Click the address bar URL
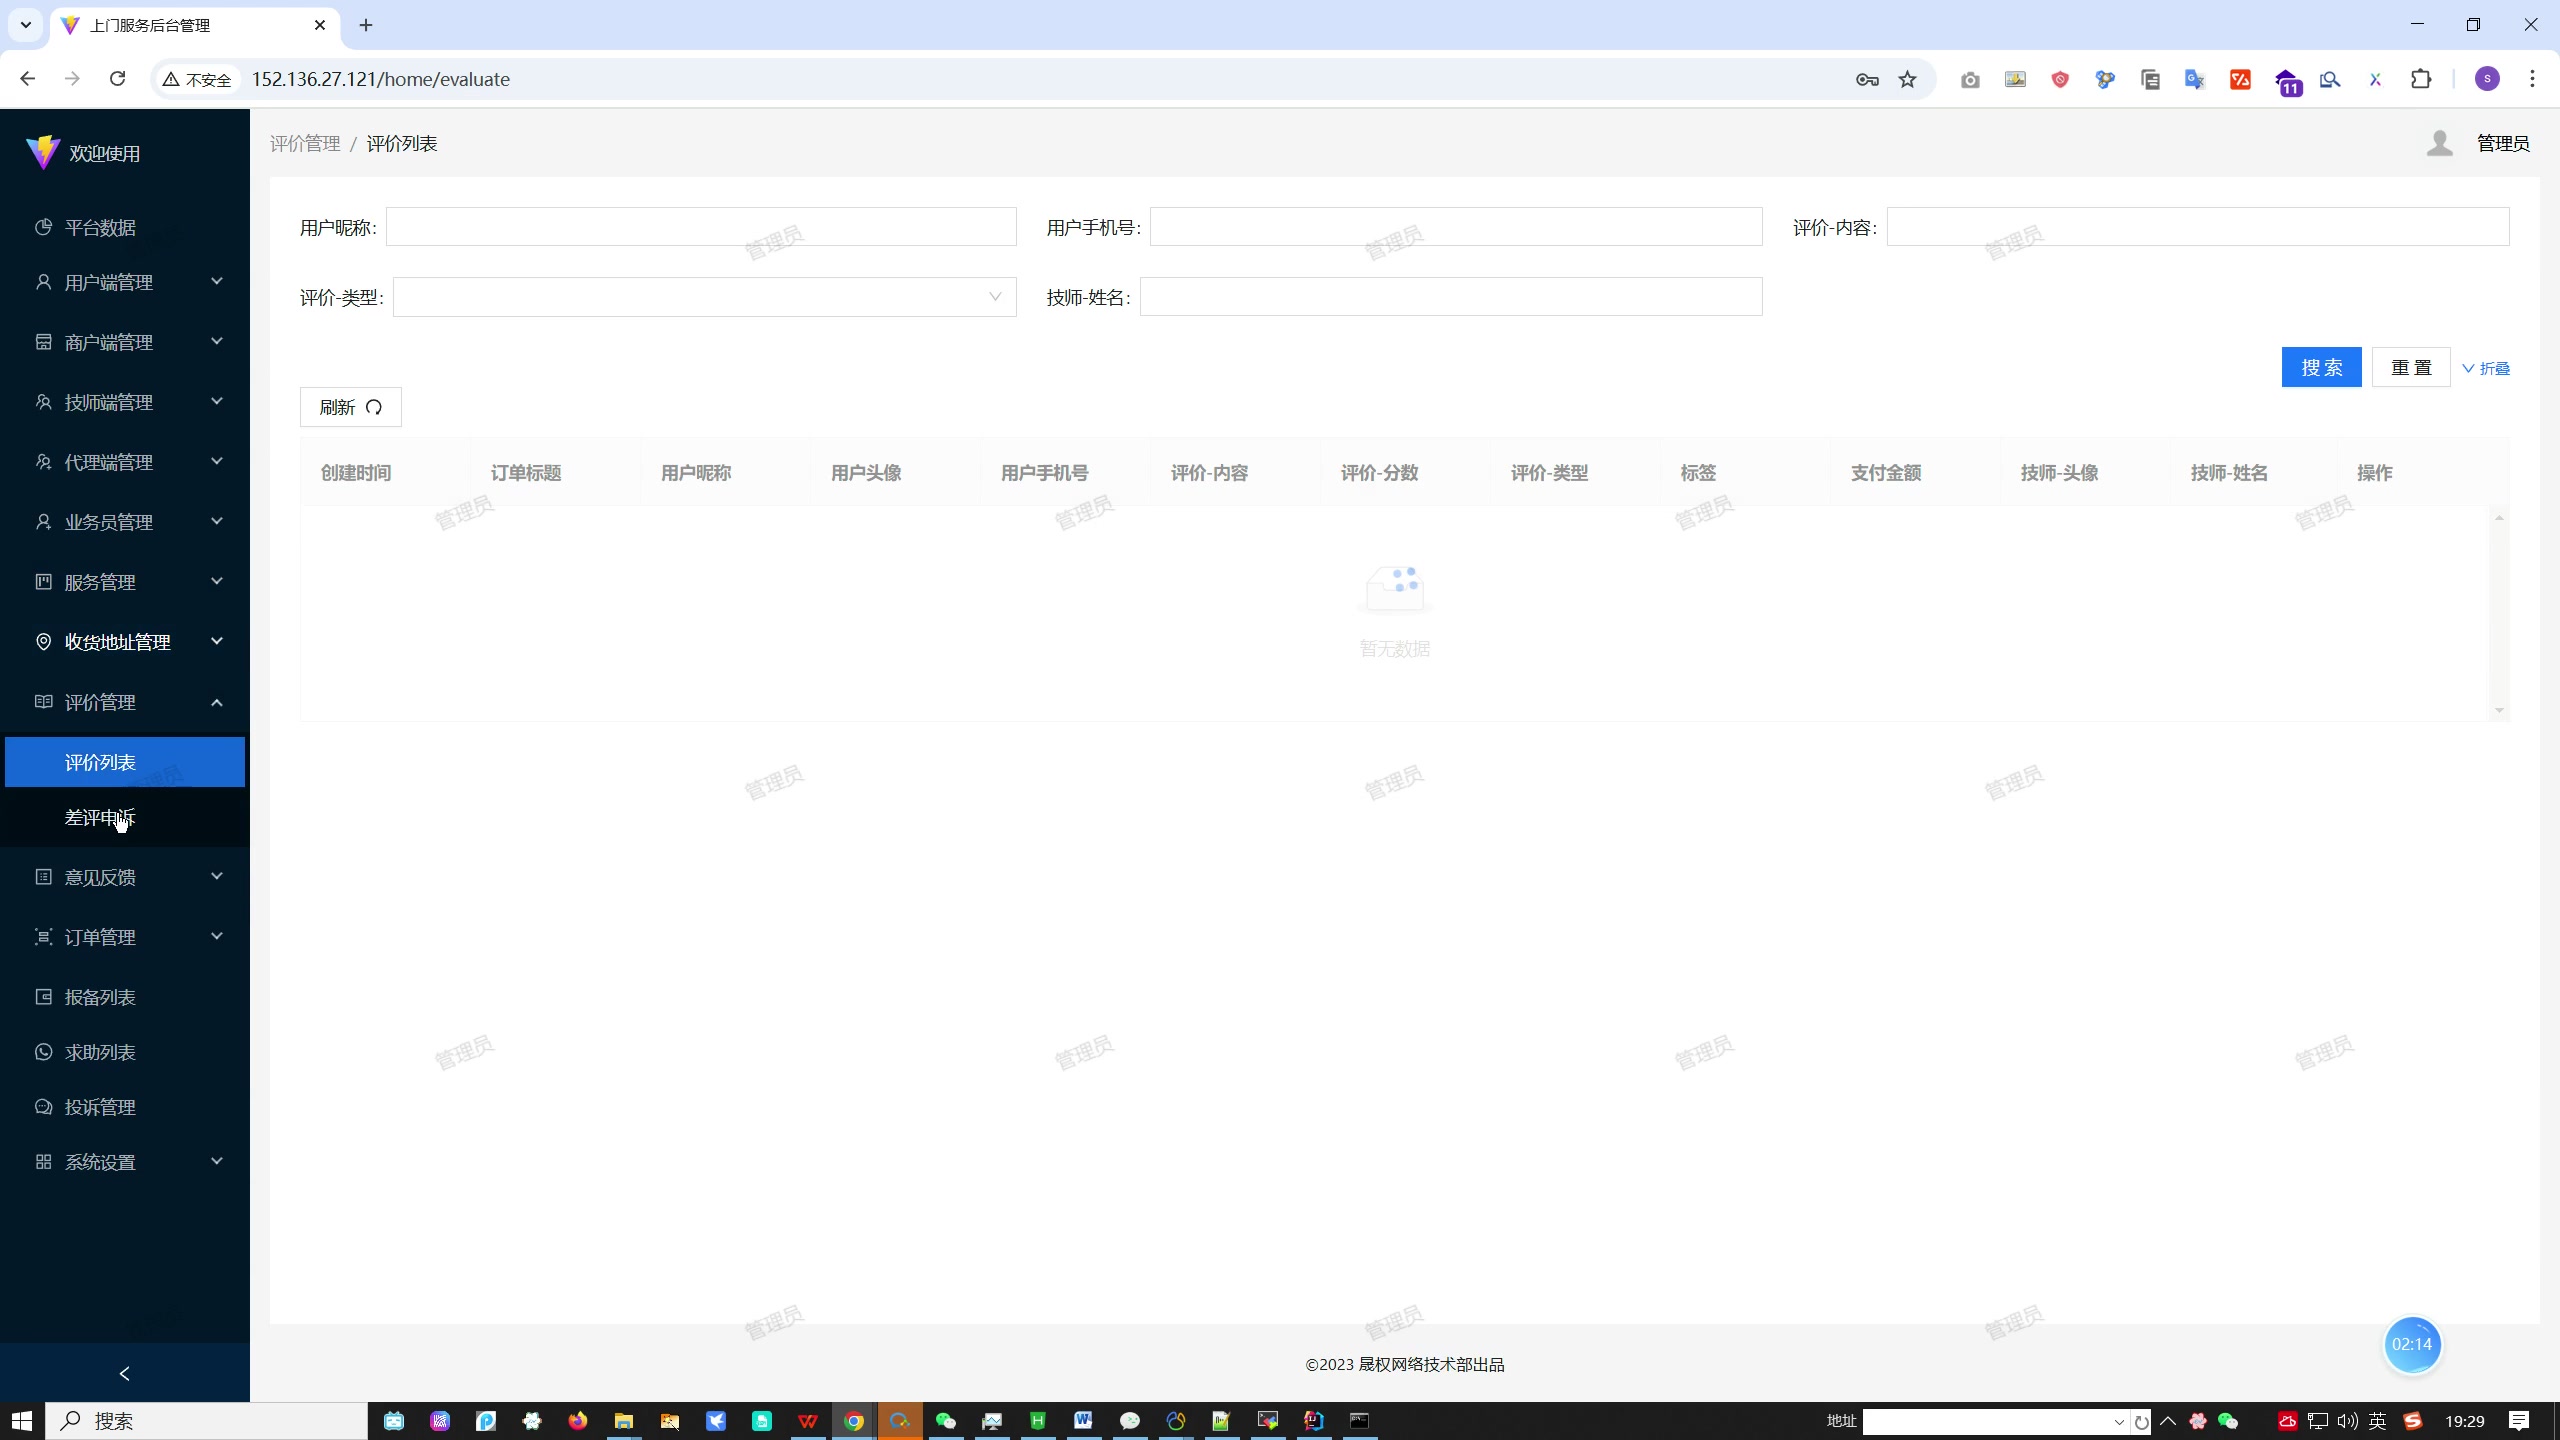This screenshot has width=2560, height=1440. (x=381, y=79)
